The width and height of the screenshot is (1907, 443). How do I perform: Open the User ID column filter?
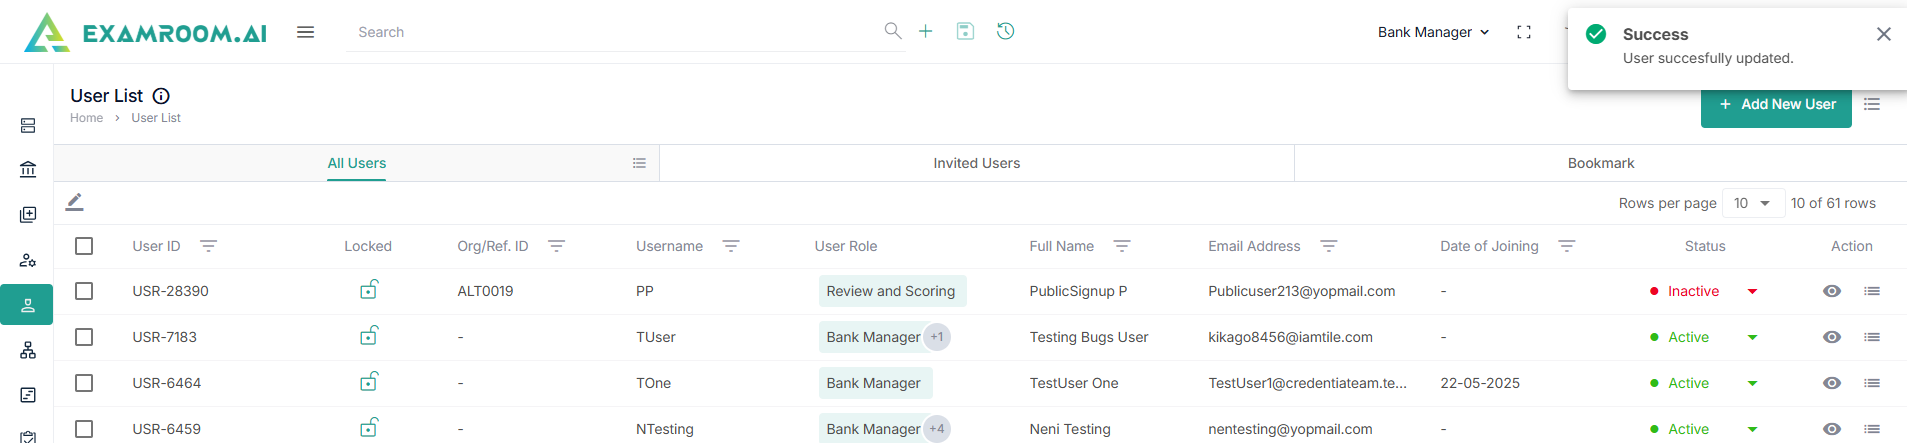(x=208, y=246)
